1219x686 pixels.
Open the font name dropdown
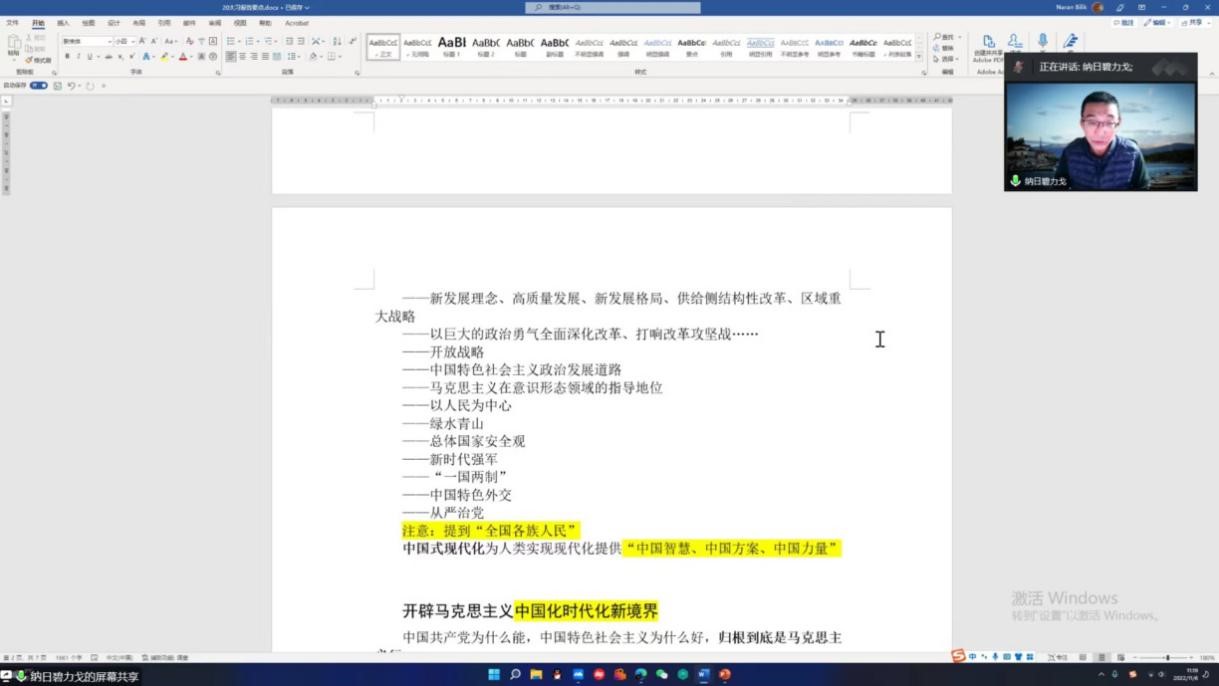click(87, 41)
